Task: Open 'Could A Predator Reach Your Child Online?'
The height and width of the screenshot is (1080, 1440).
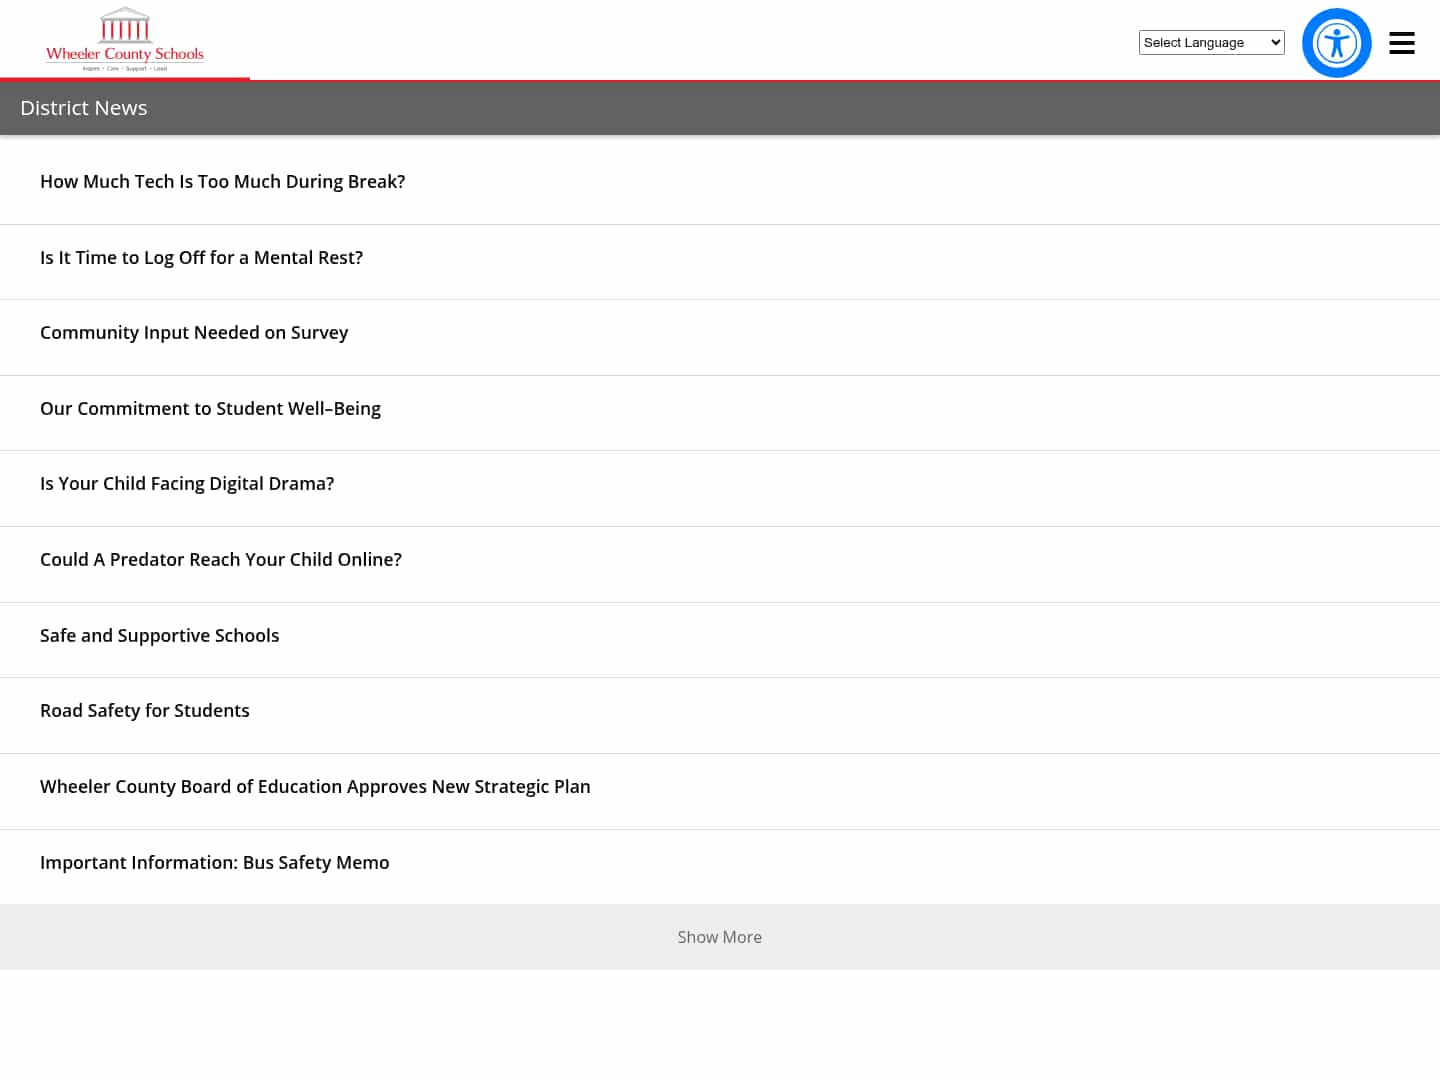Action: click(221, 559)
